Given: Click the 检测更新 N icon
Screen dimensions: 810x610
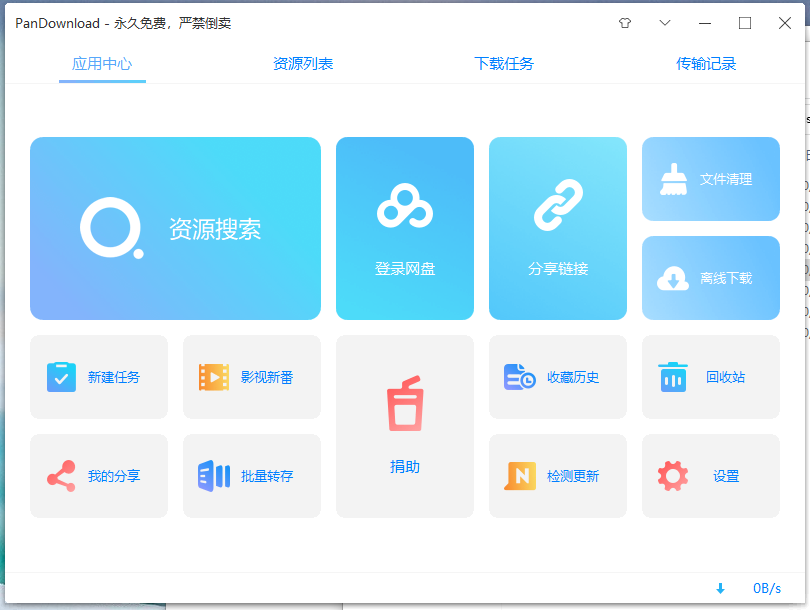Looking at the screenshot, I should pos(520,476).
